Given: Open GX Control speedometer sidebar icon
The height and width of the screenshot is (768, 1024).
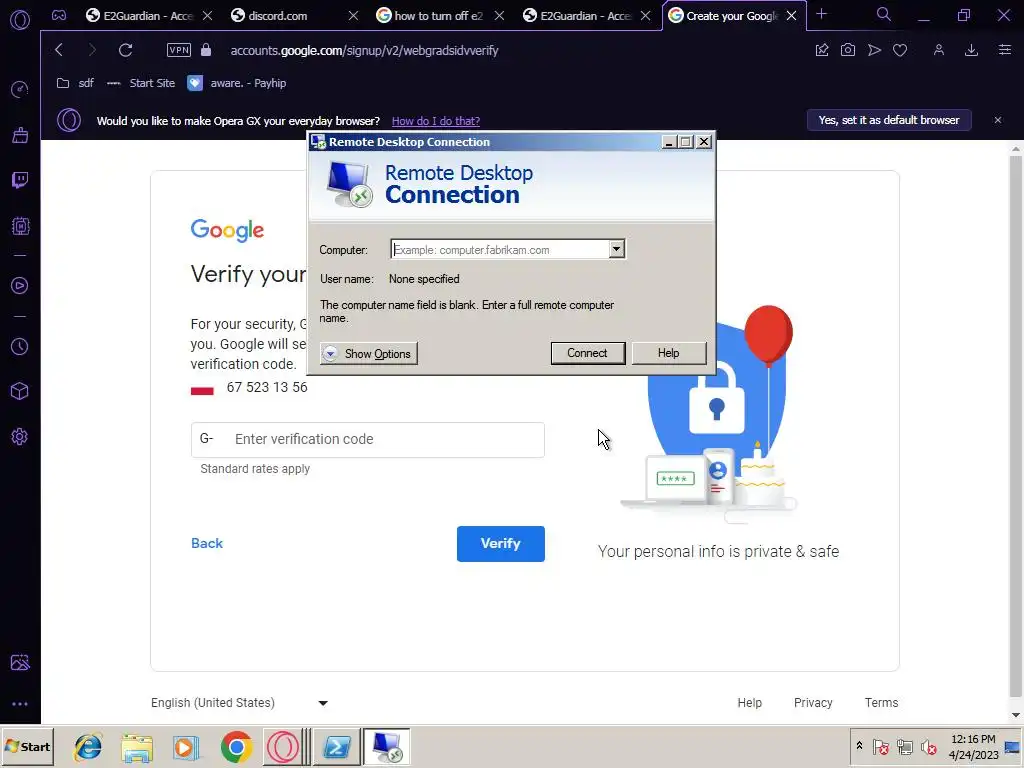Looking at the screenshot, I should (20, 89).
